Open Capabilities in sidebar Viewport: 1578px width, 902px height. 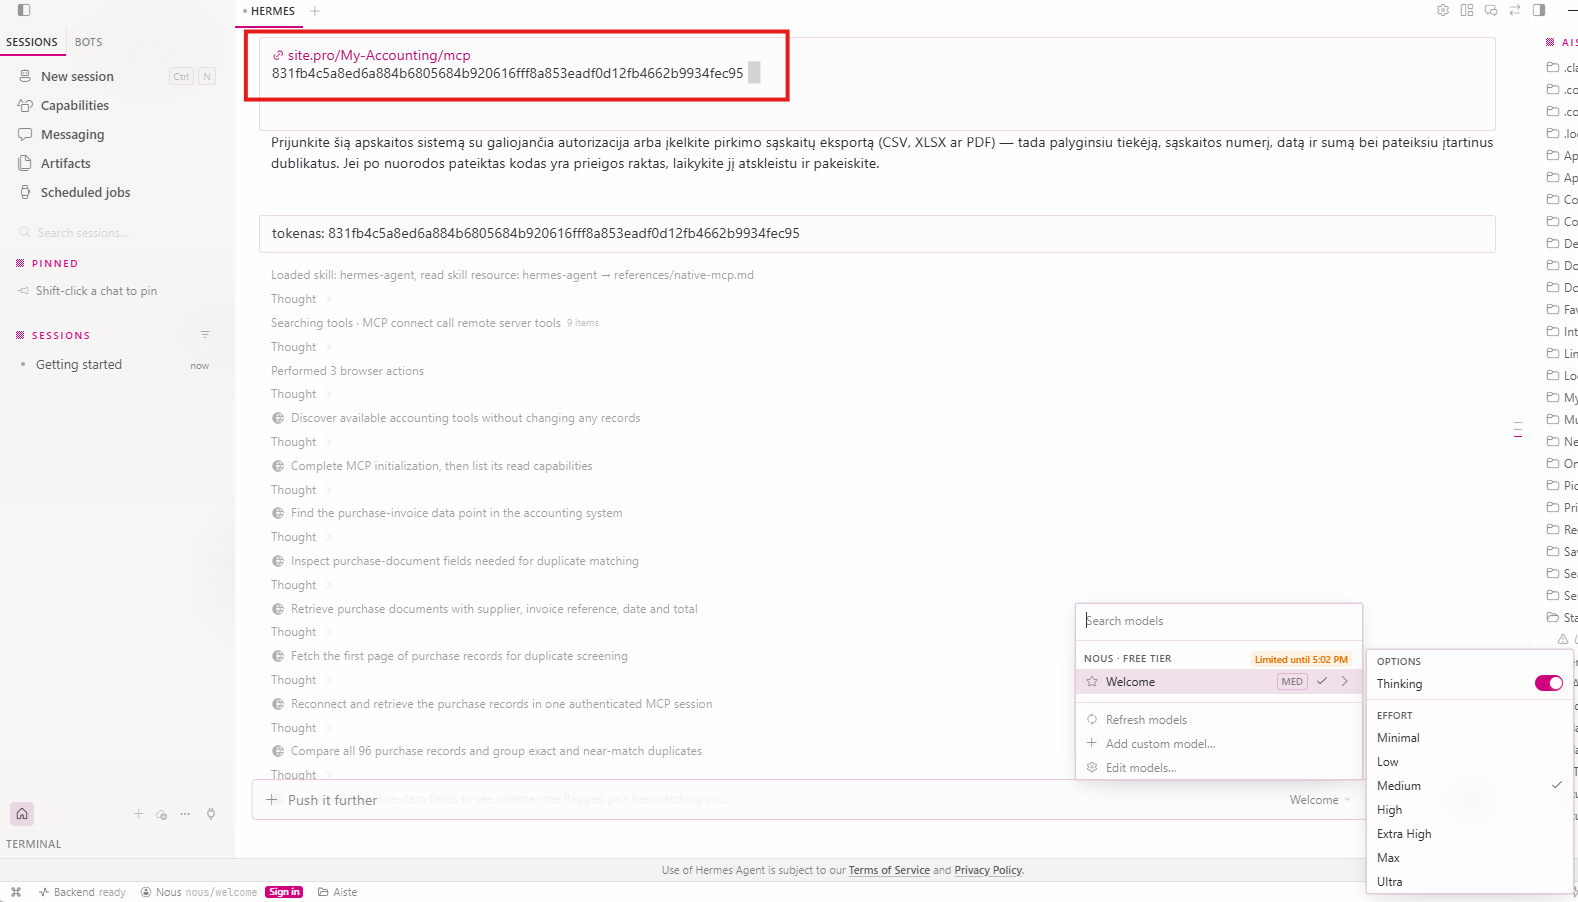click(74, 105)
